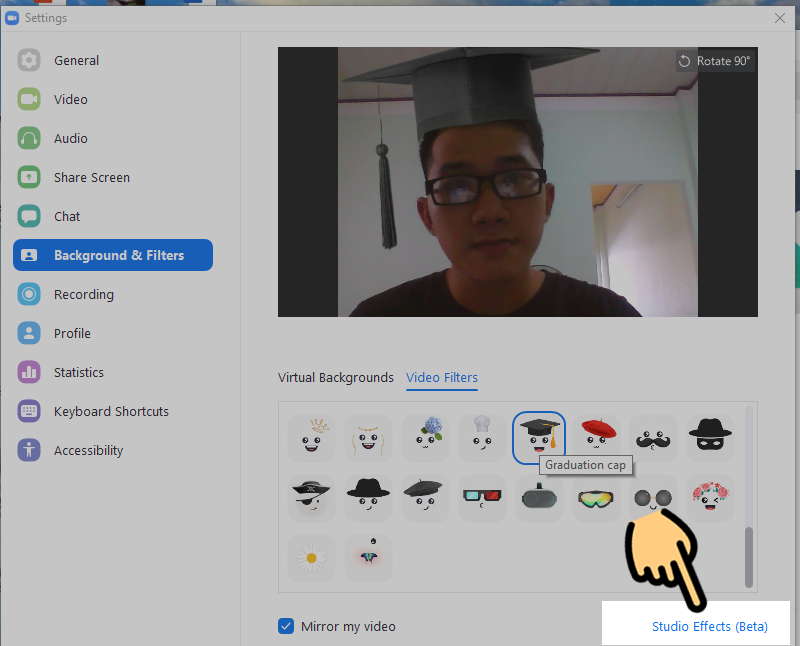Apply the pirate eyepatch filter
This screenshot has height=646, width=800.
(x=311, y=497)
